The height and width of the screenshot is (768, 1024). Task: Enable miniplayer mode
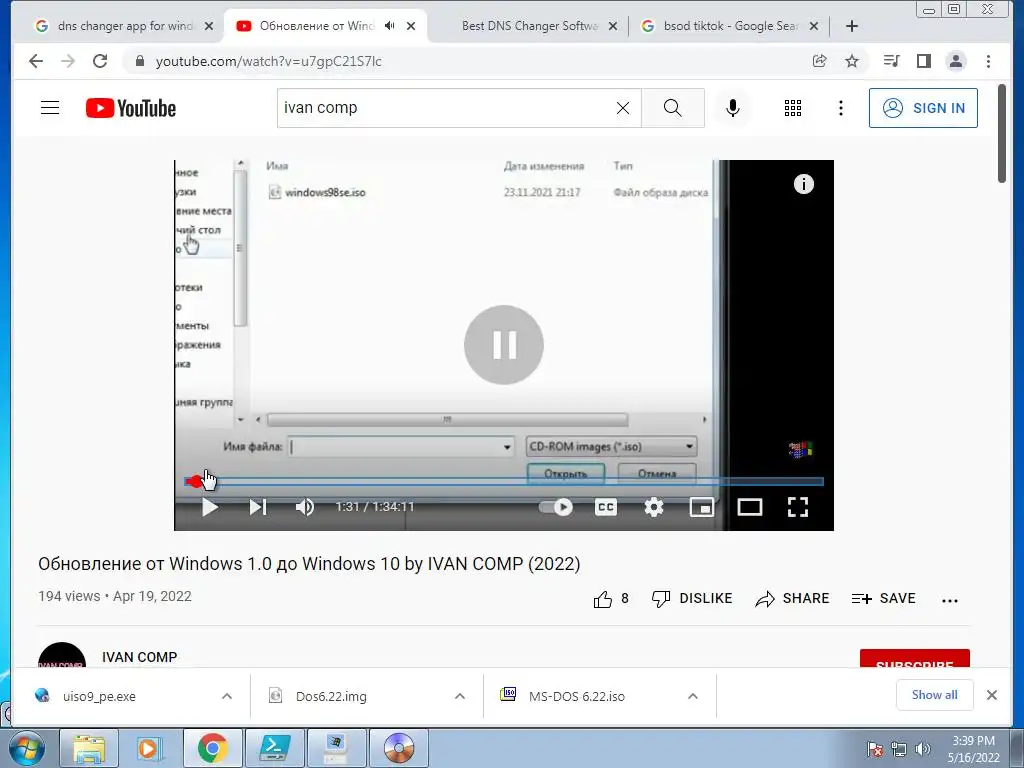[x=702, y=507]
